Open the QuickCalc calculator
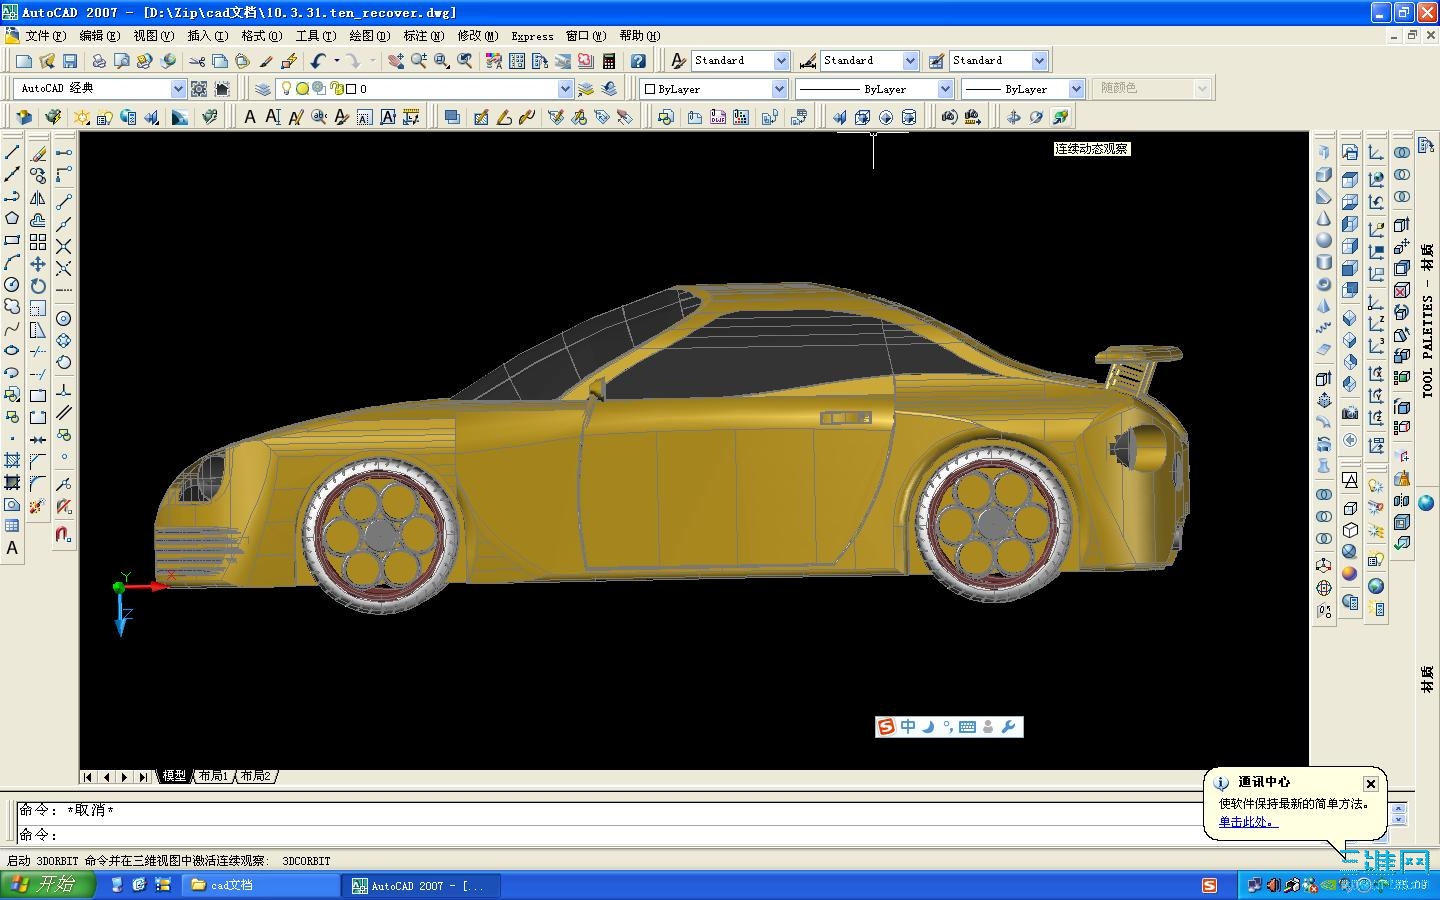This screenshot has width=1440, height=900. (x=608, y=61)
